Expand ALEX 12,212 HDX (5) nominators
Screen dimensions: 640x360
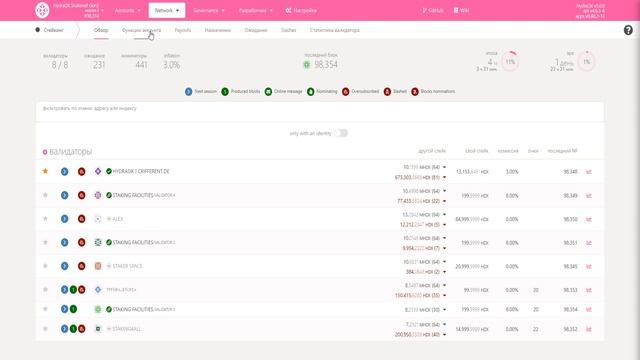coord(444,224)
